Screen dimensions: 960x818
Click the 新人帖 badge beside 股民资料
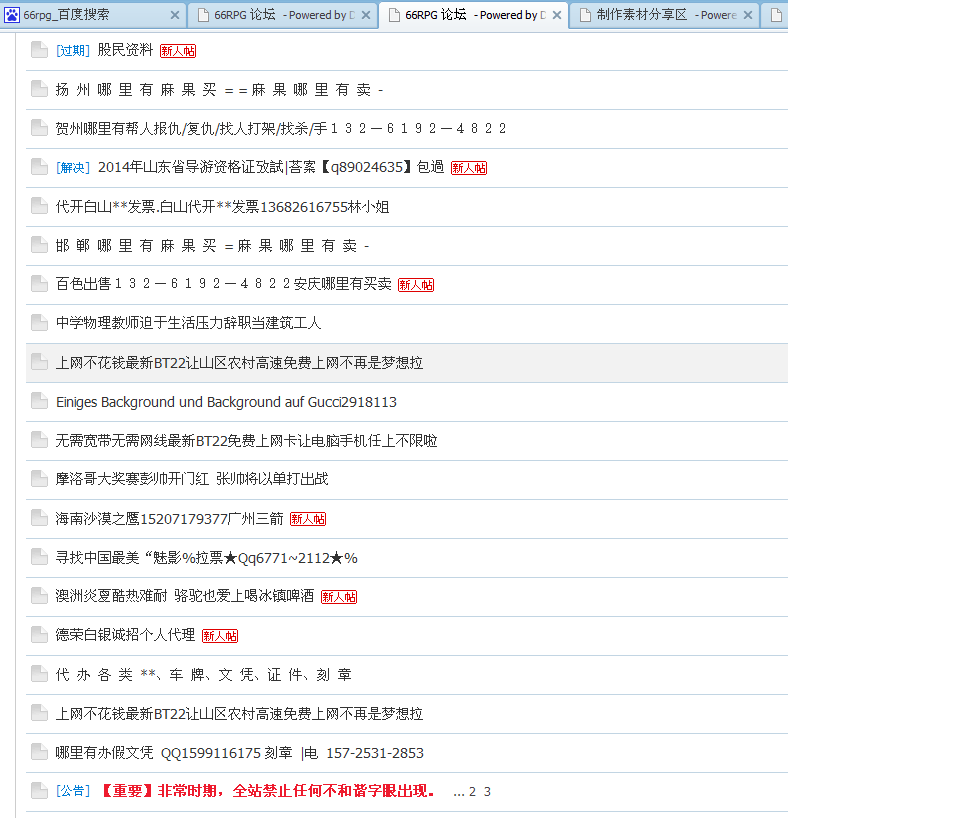click(178, 51)
